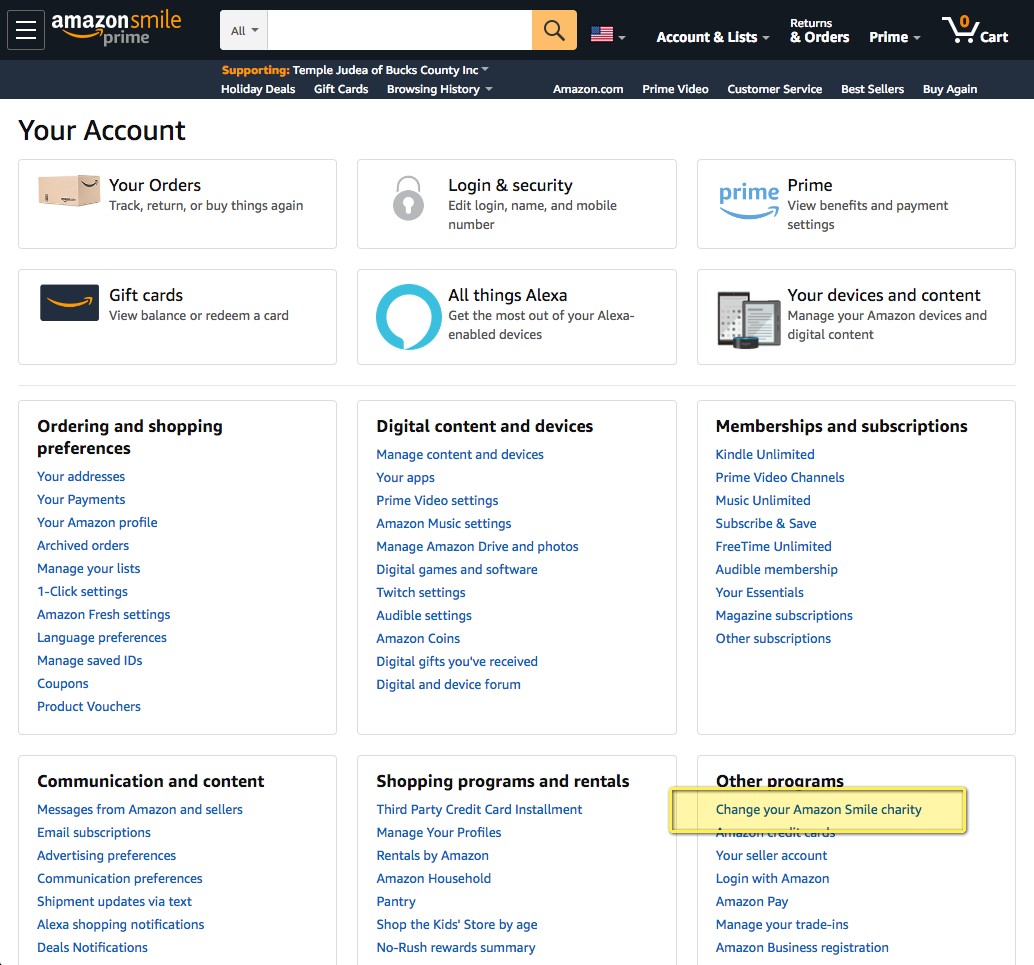
Task: Open Customer Service from the nav bar
Action: (774, 89)
